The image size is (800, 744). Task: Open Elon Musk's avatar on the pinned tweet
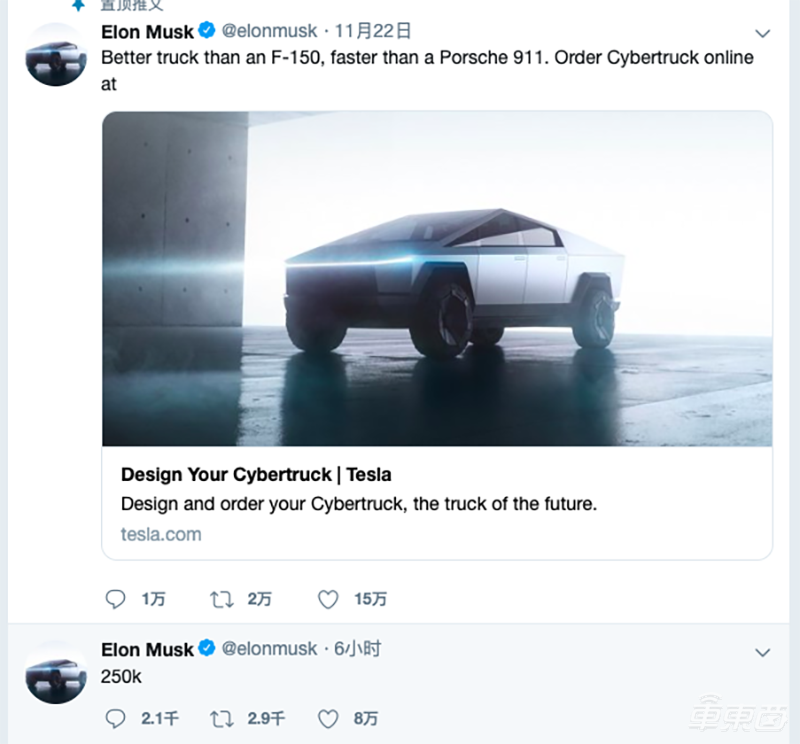click(56, 57)
